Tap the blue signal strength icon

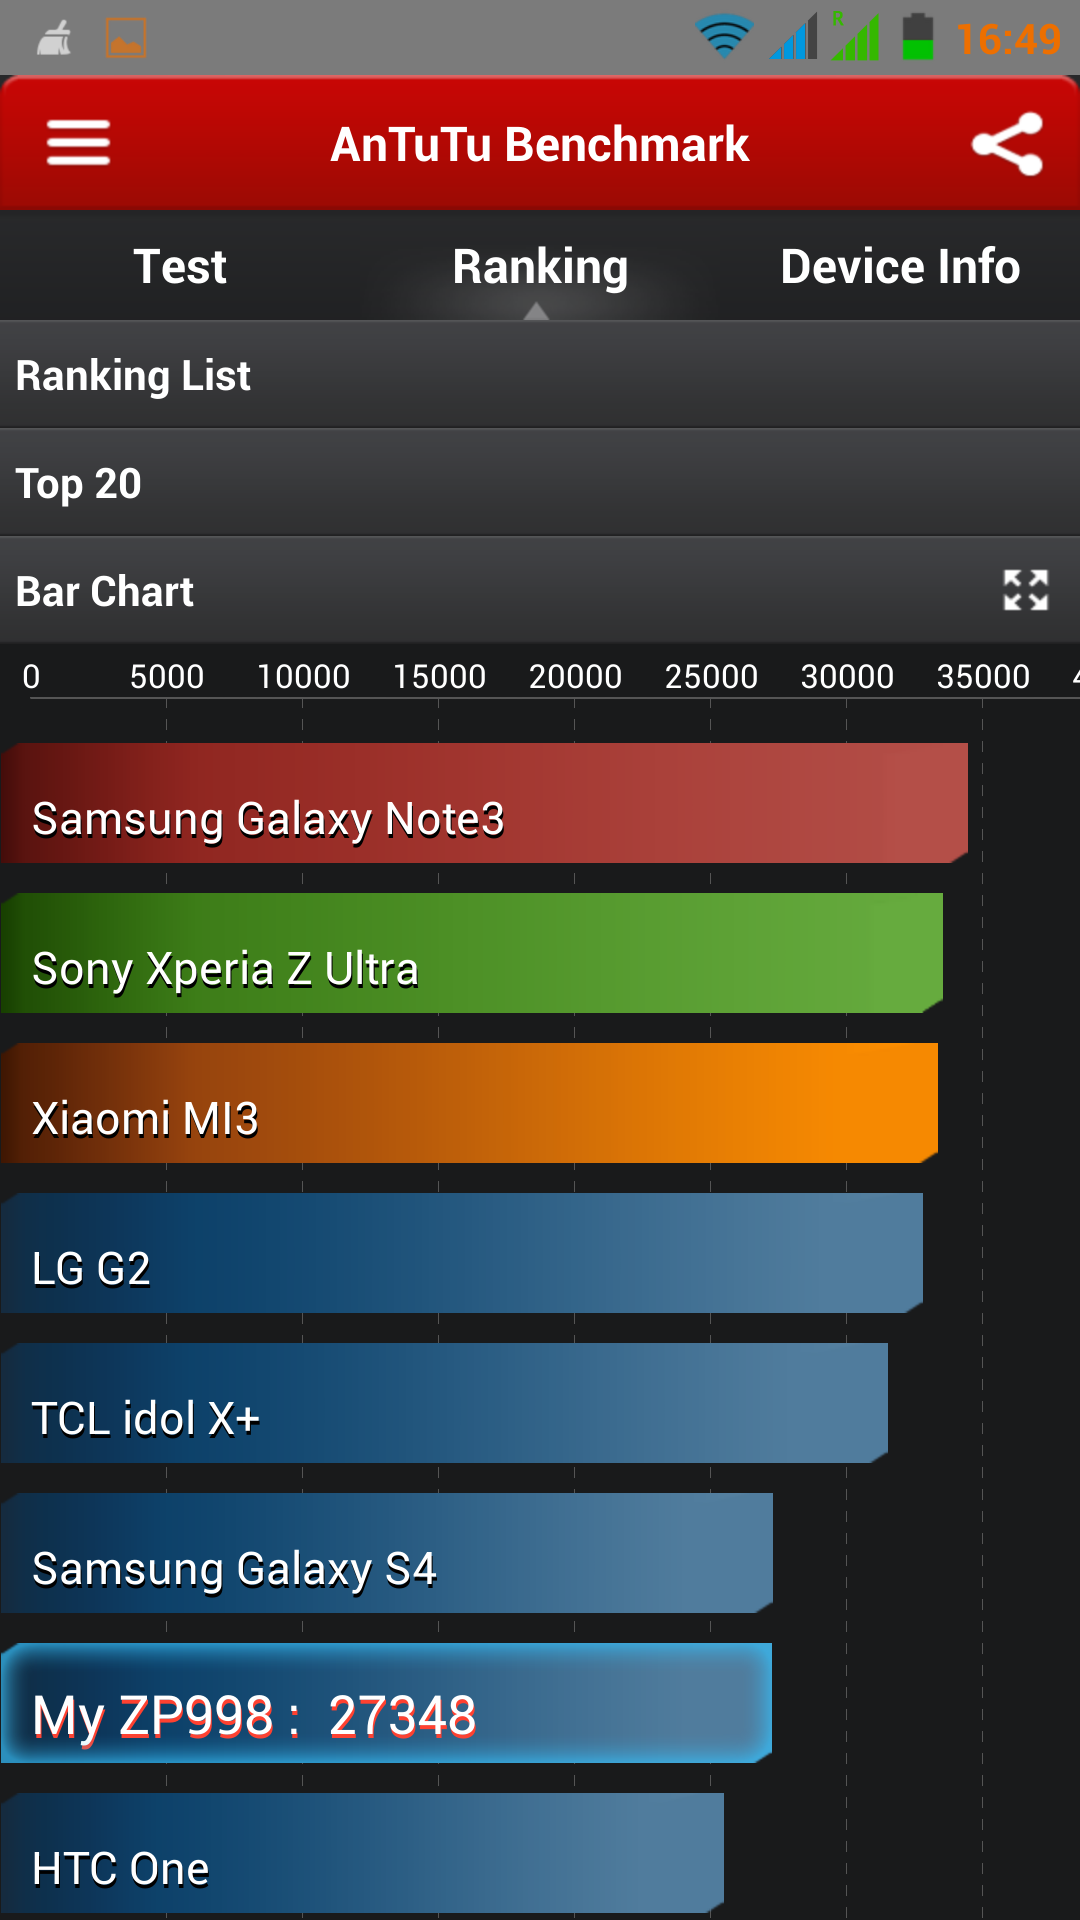(x=794, y=37)
